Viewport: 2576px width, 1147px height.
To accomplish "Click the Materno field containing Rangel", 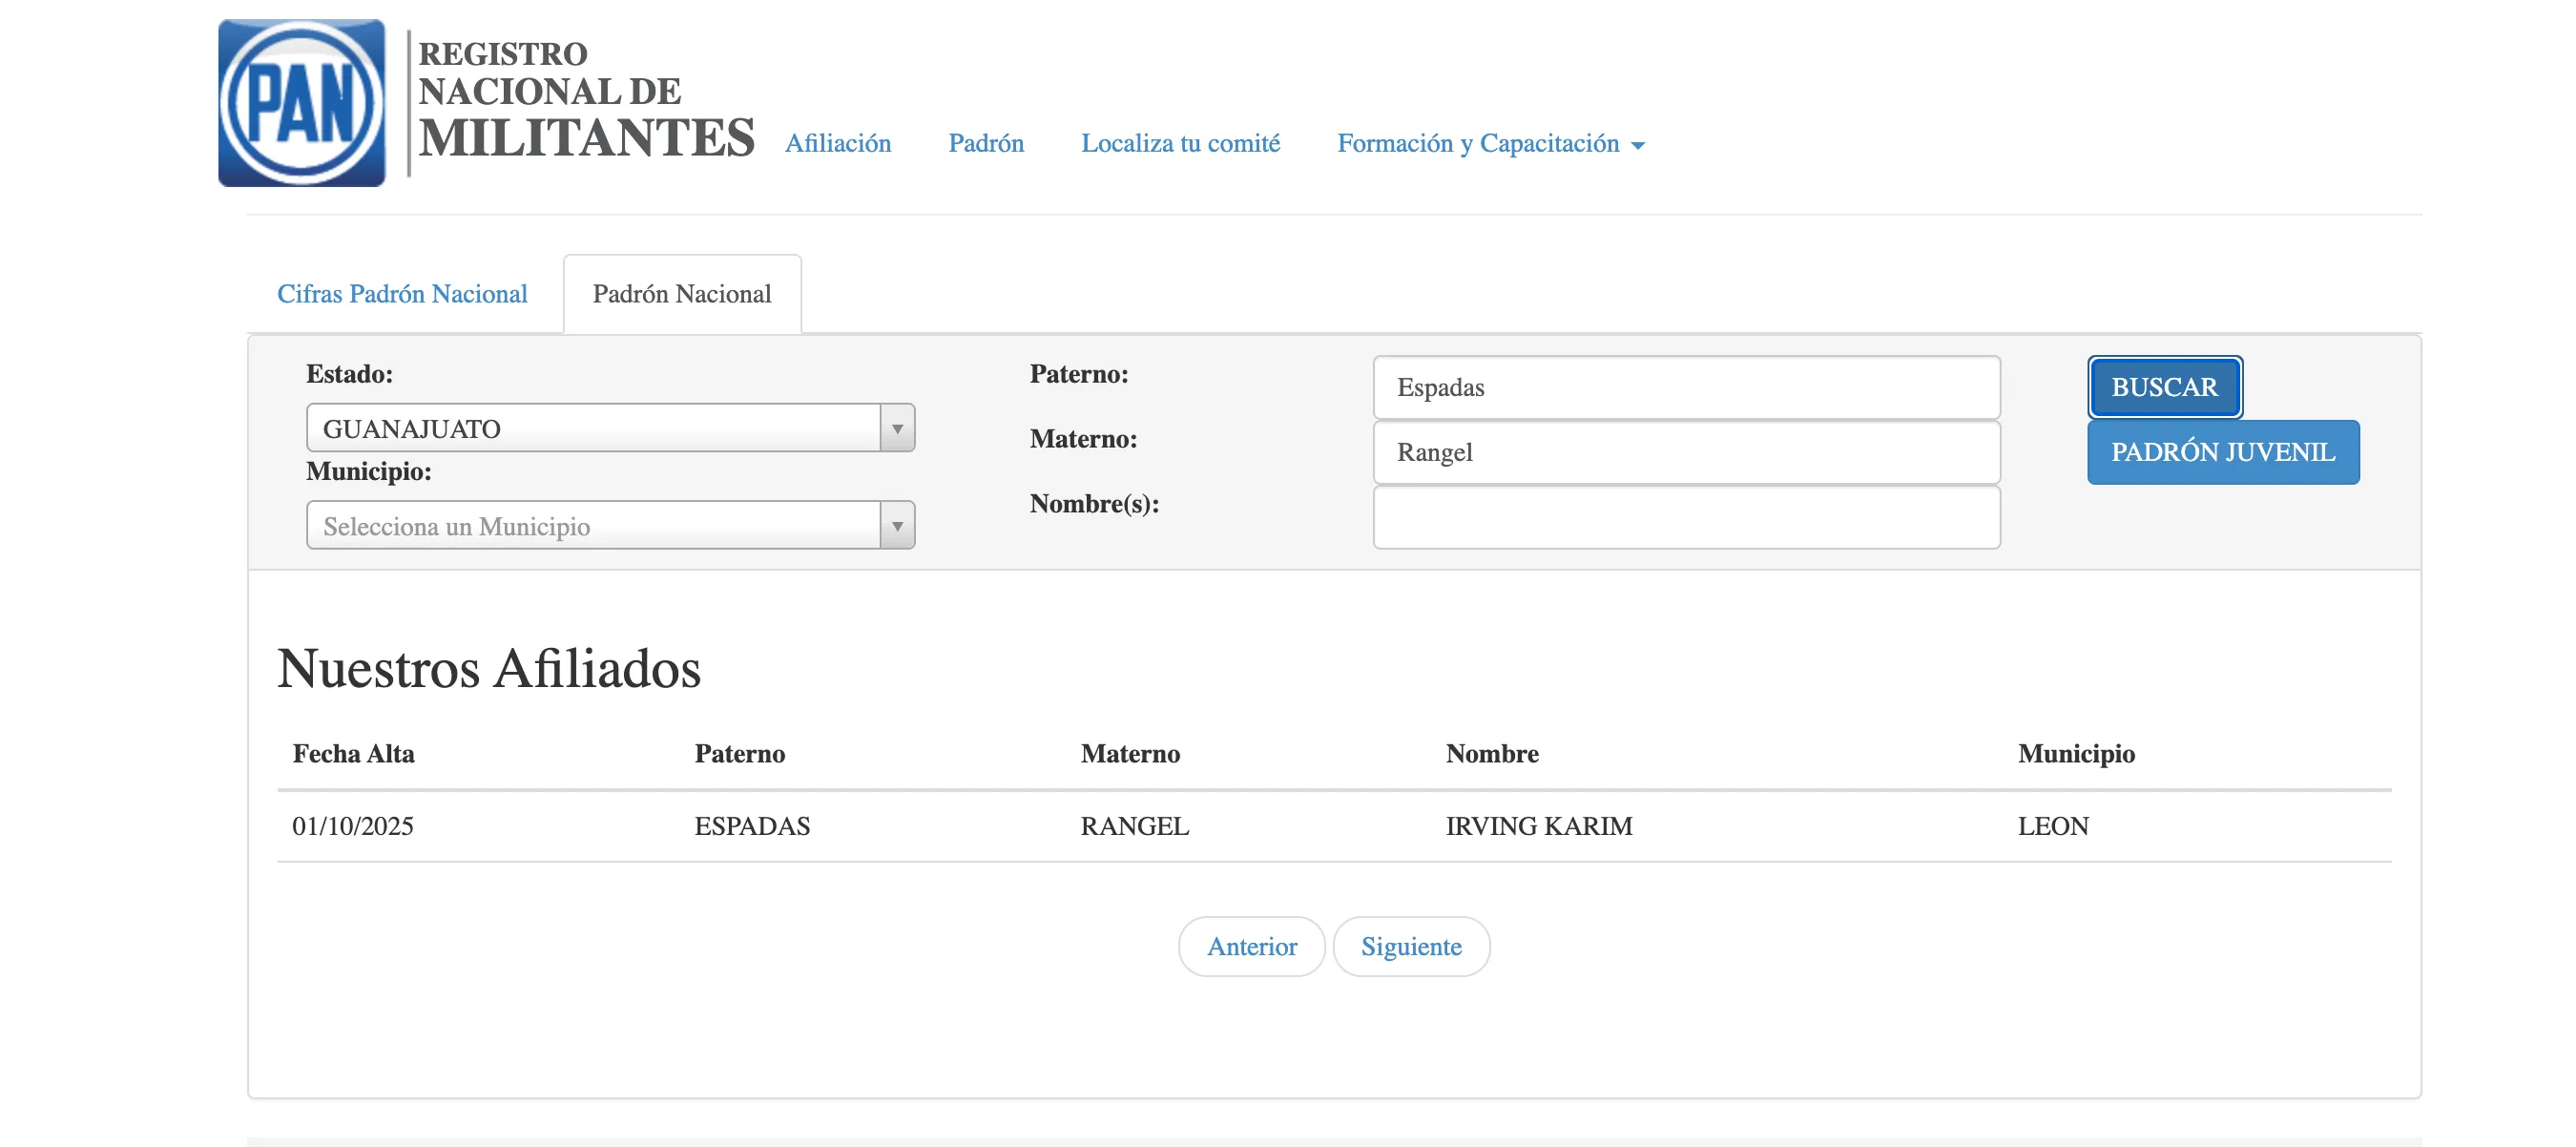I will pos(1685,452).
